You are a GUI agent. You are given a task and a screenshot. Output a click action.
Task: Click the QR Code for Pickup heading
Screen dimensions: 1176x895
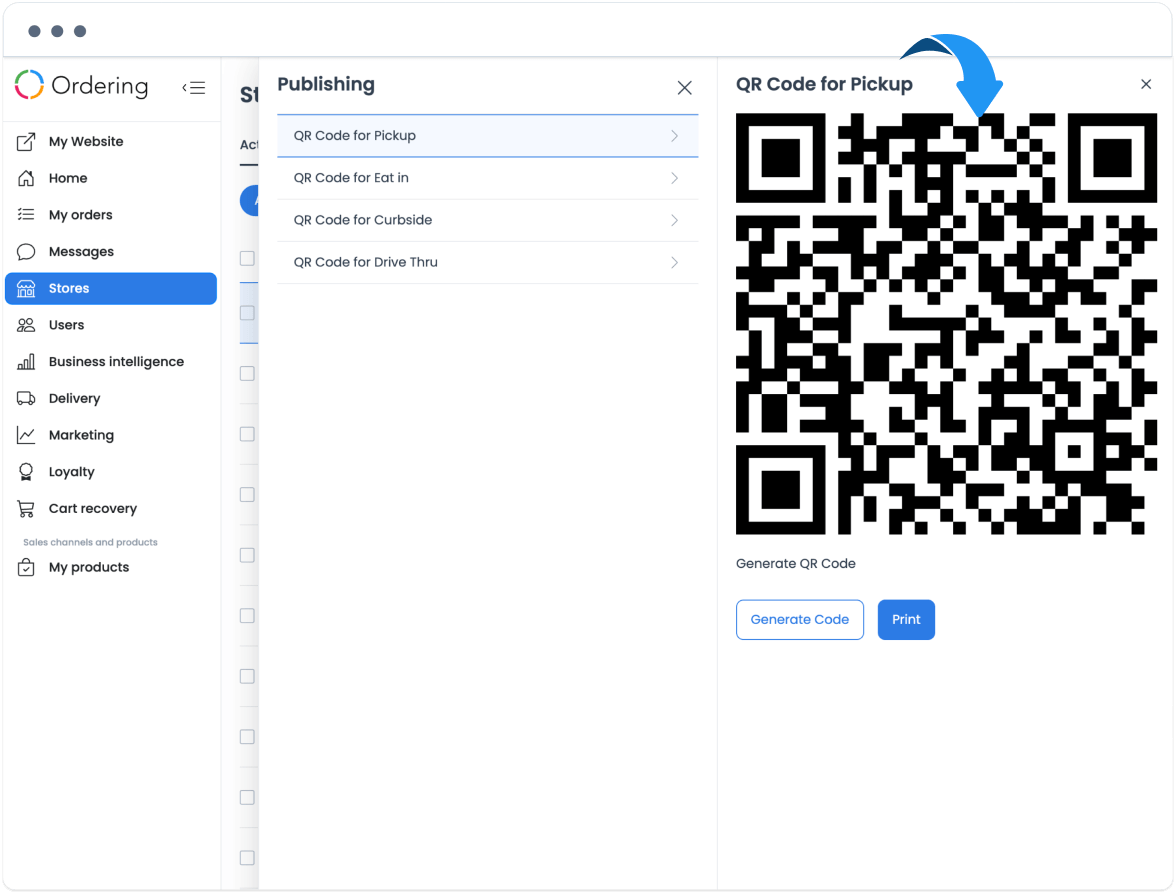coord(824,84)
